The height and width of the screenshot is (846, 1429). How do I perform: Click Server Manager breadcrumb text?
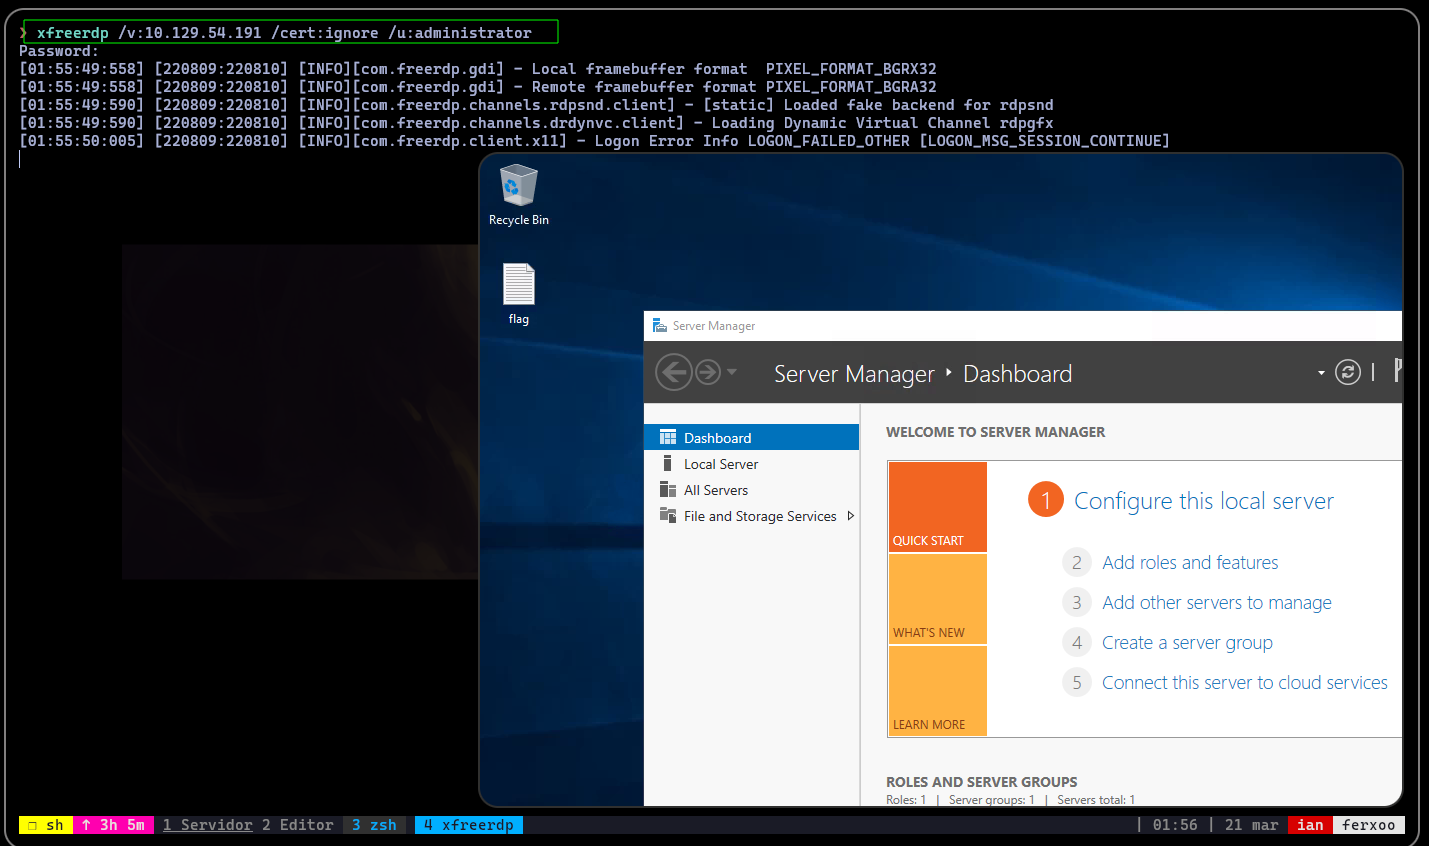point(854,374)
